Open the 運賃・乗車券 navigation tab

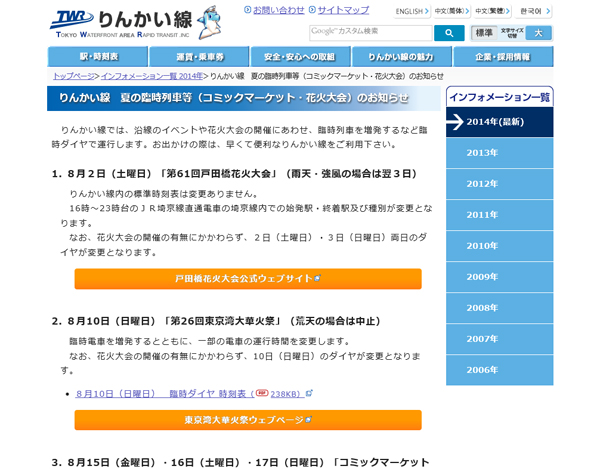coord(200,57)
